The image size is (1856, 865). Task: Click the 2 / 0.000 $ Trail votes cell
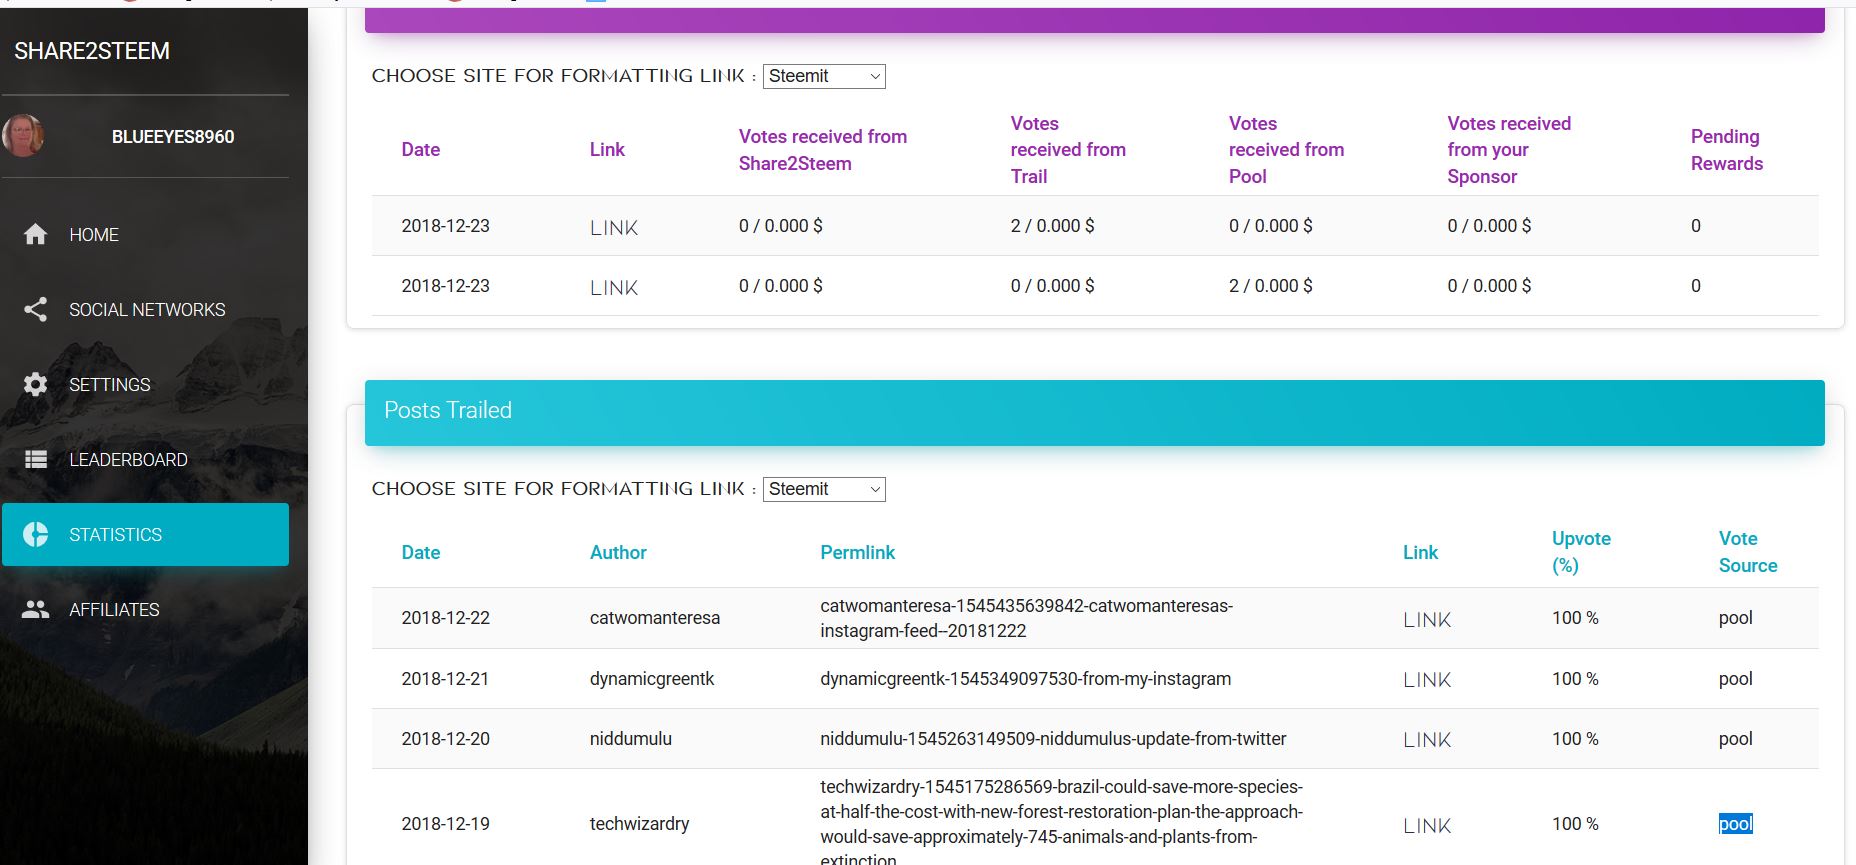(x=1052, y=226)
